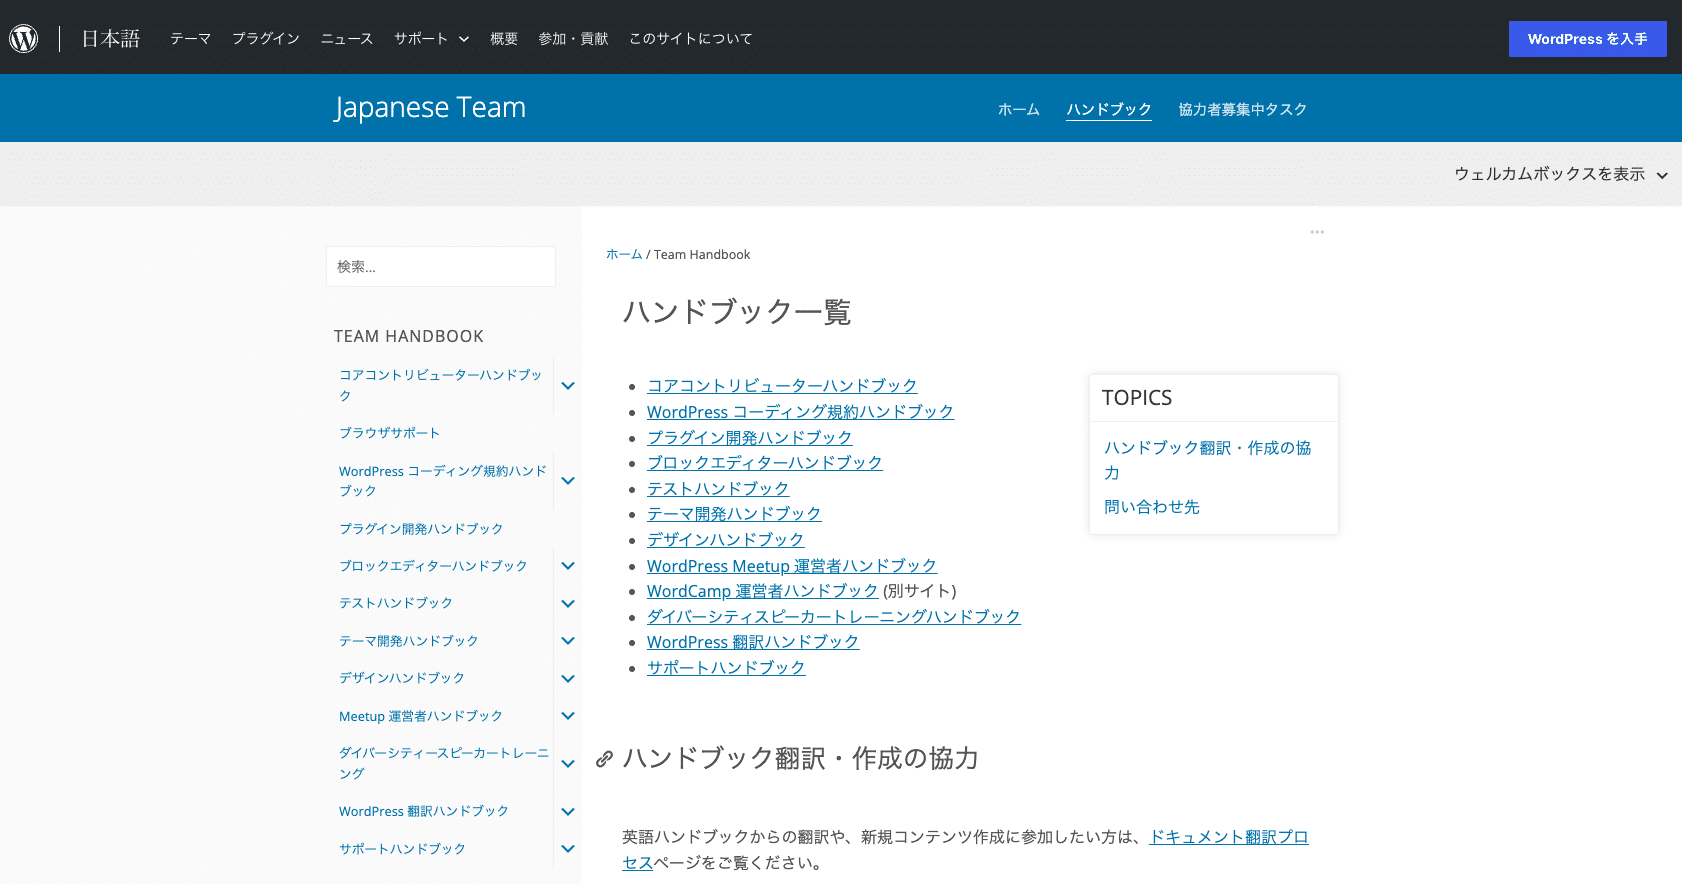Open ブロックエディターハンドブック link in main list

(x=765, y=463)
